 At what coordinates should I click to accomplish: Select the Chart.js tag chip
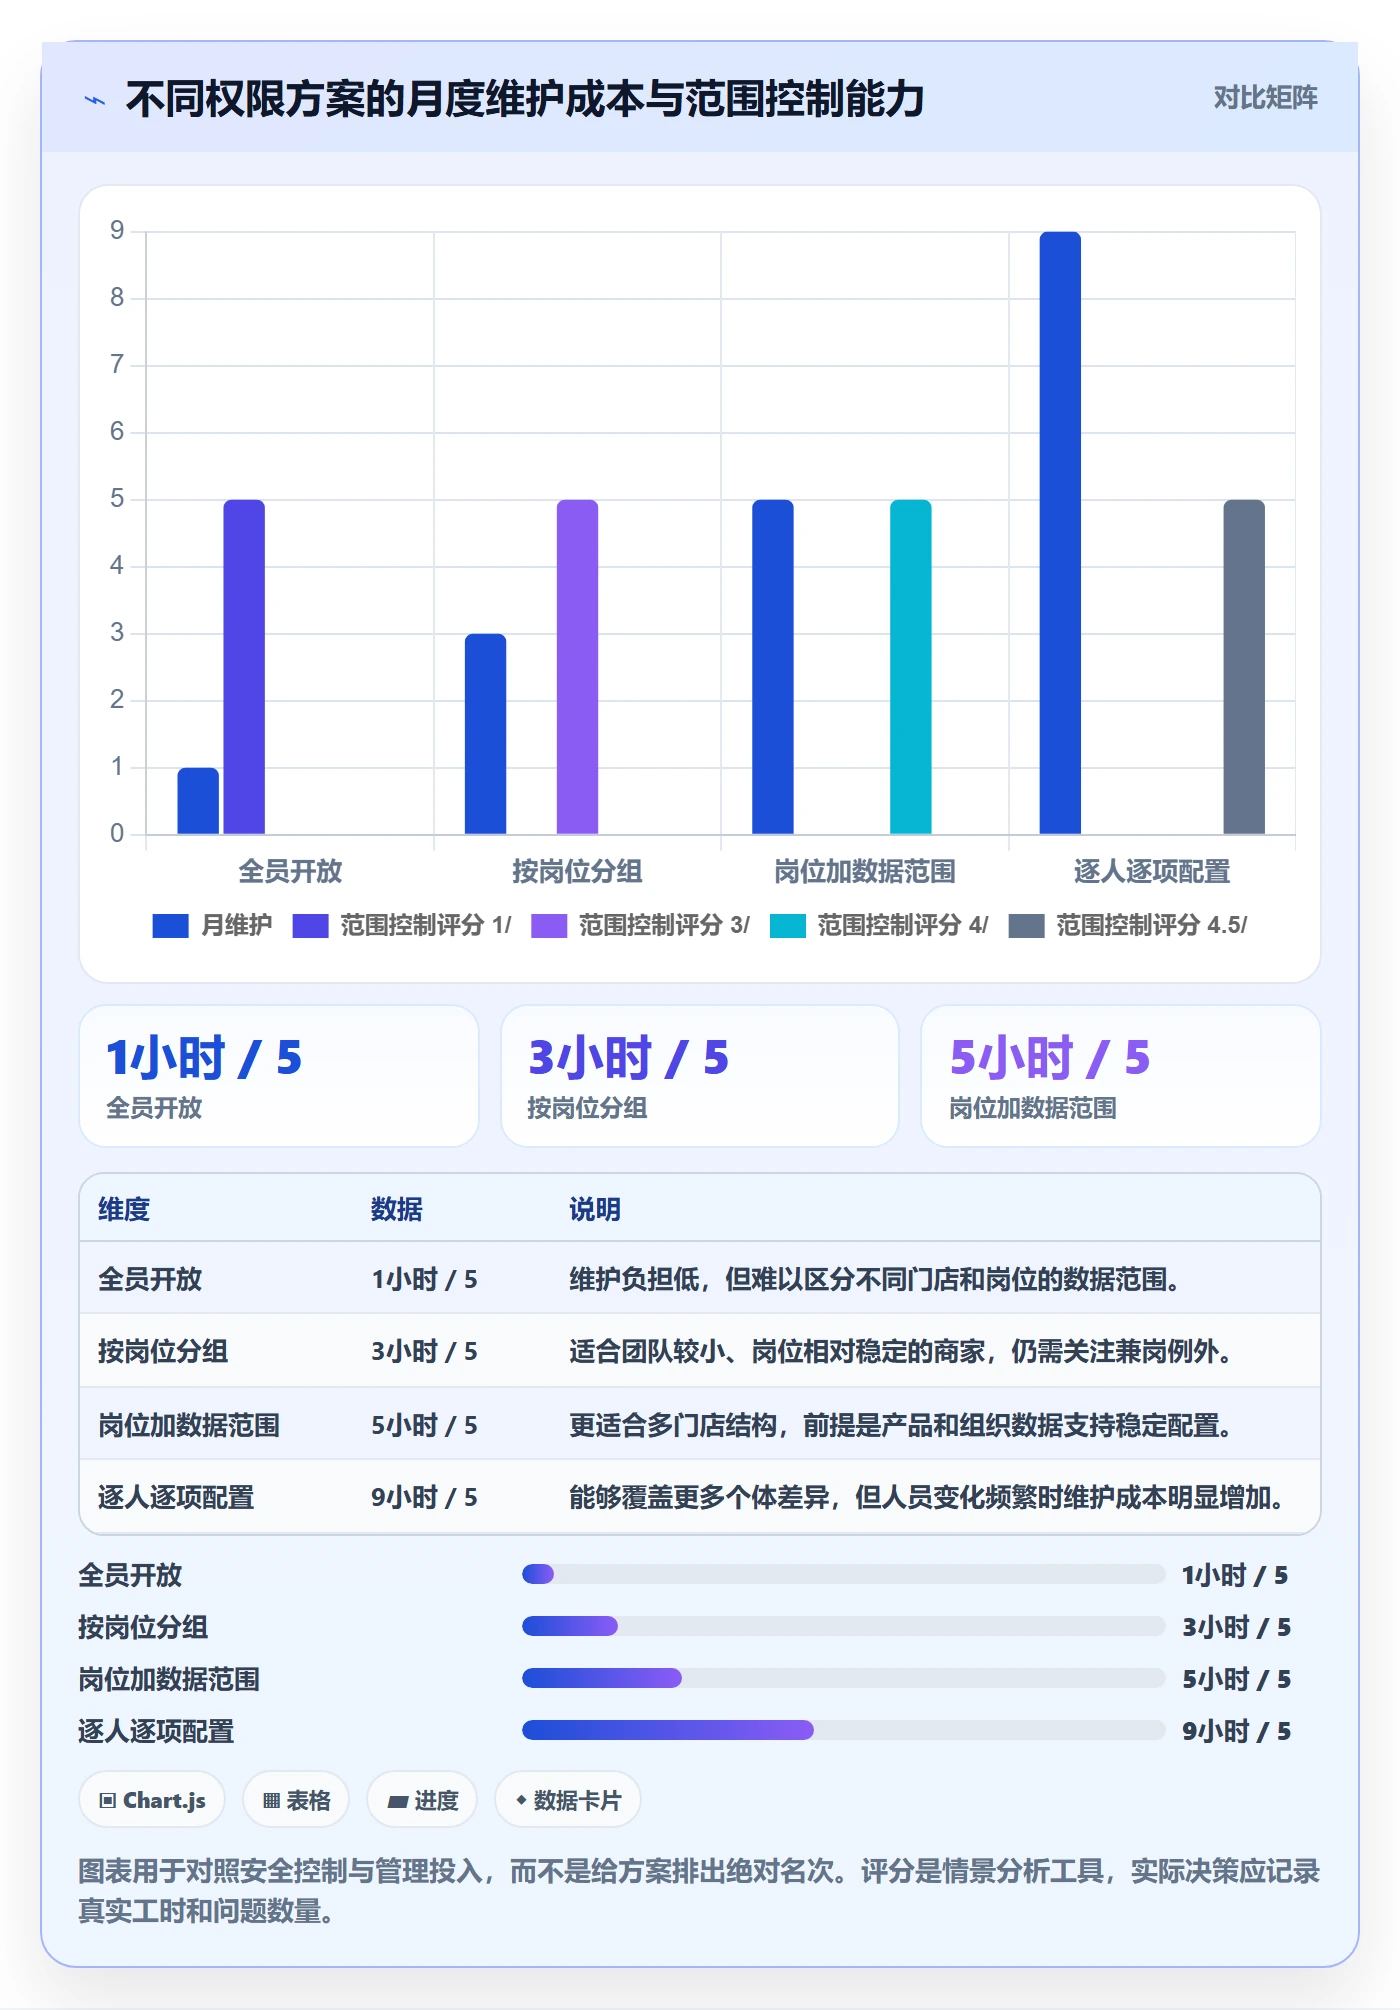tap(152, 1800)
